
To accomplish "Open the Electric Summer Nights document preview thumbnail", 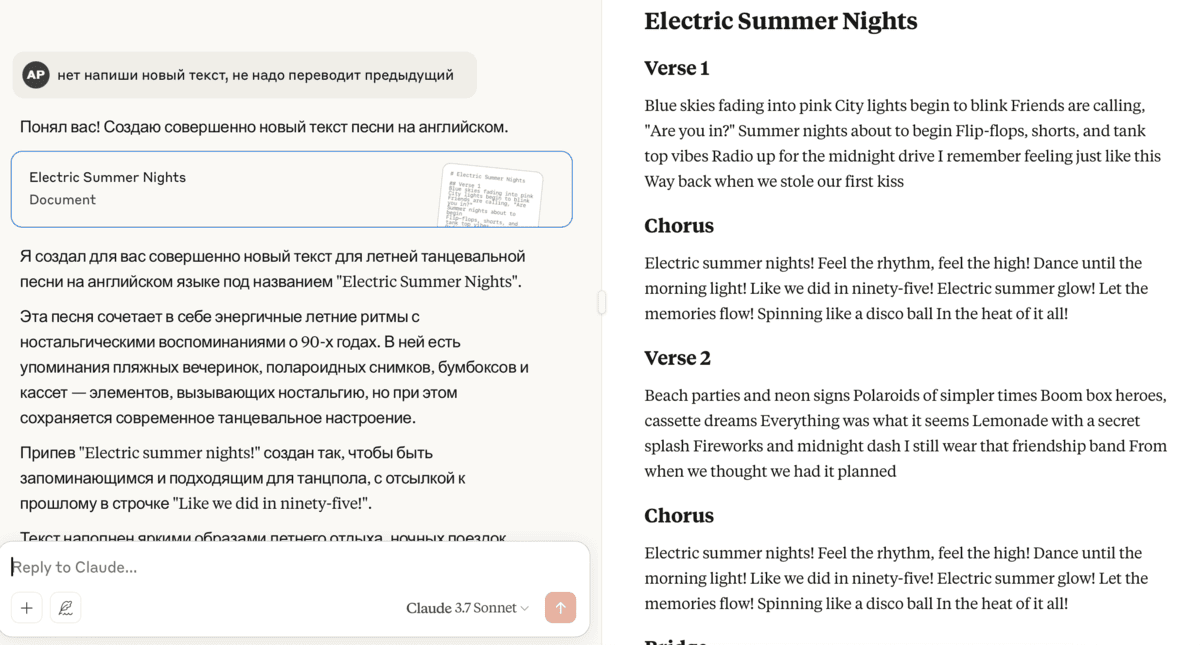I will click(491, 194).
